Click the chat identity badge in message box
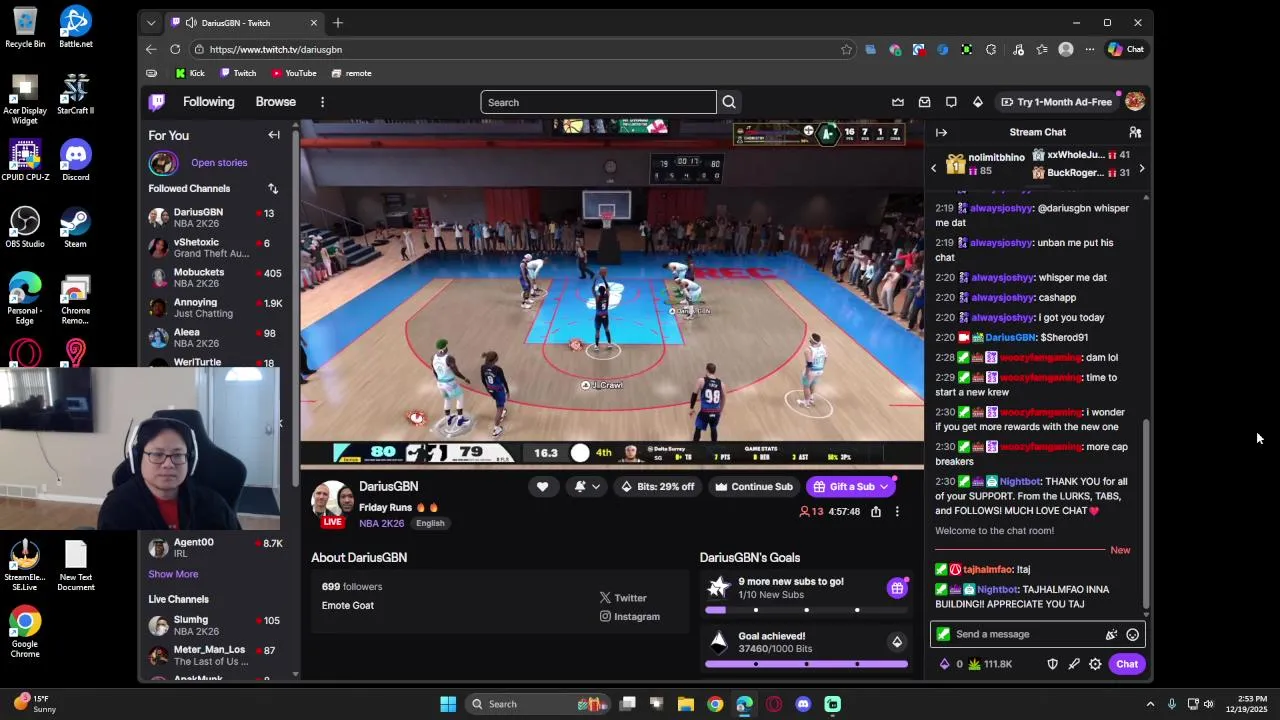1280x720 pixels. 943,634
